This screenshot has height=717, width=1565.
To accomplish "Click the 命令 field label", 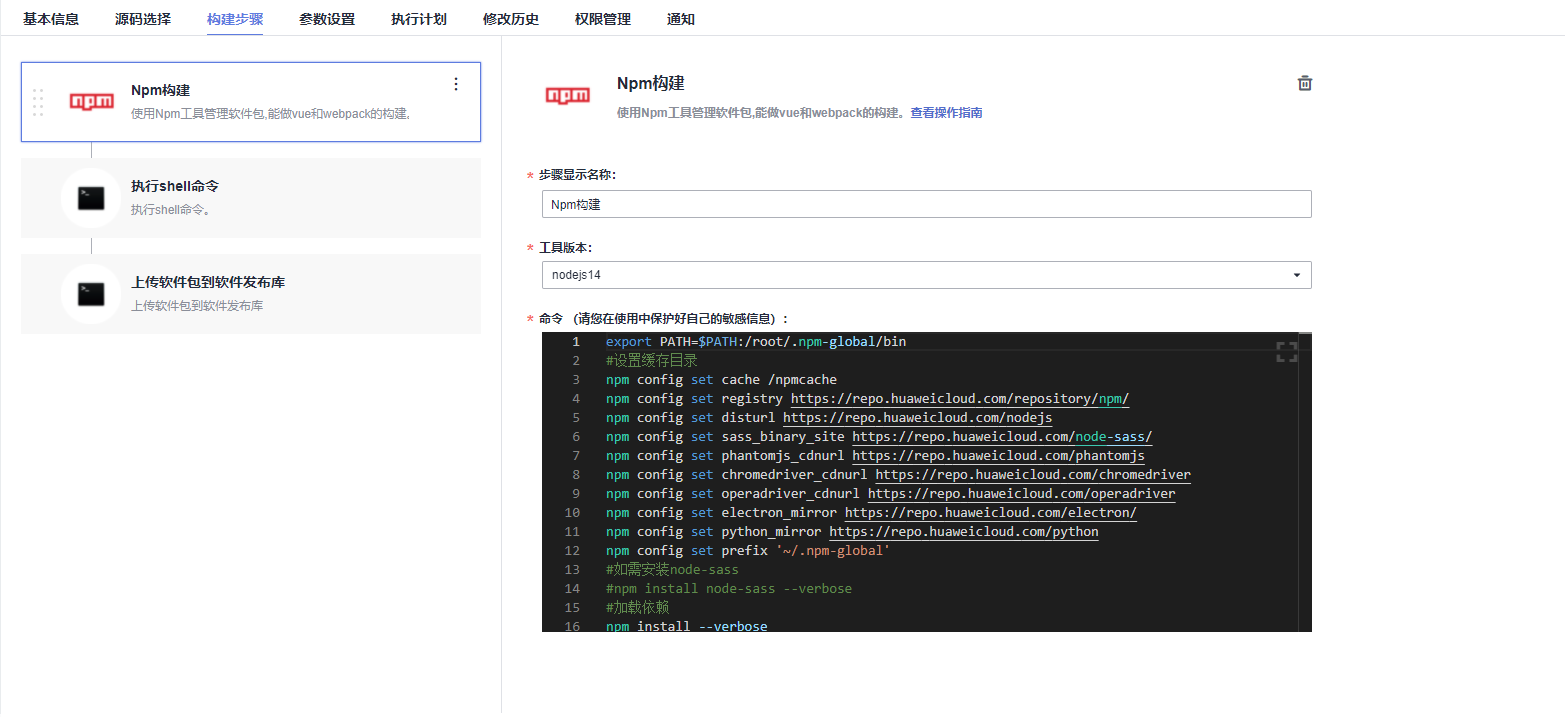I will pyautogui.click(x=663, y=319).
